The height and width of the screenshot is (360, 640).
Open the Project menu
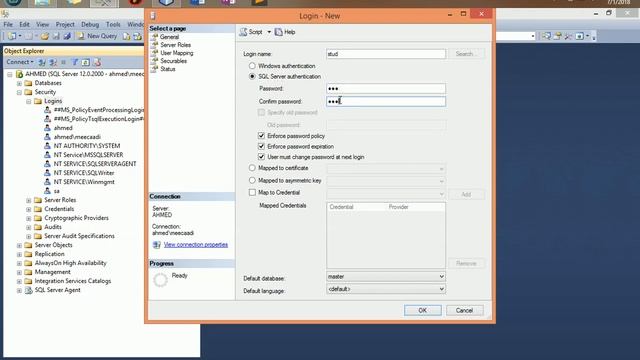[65, 24]
